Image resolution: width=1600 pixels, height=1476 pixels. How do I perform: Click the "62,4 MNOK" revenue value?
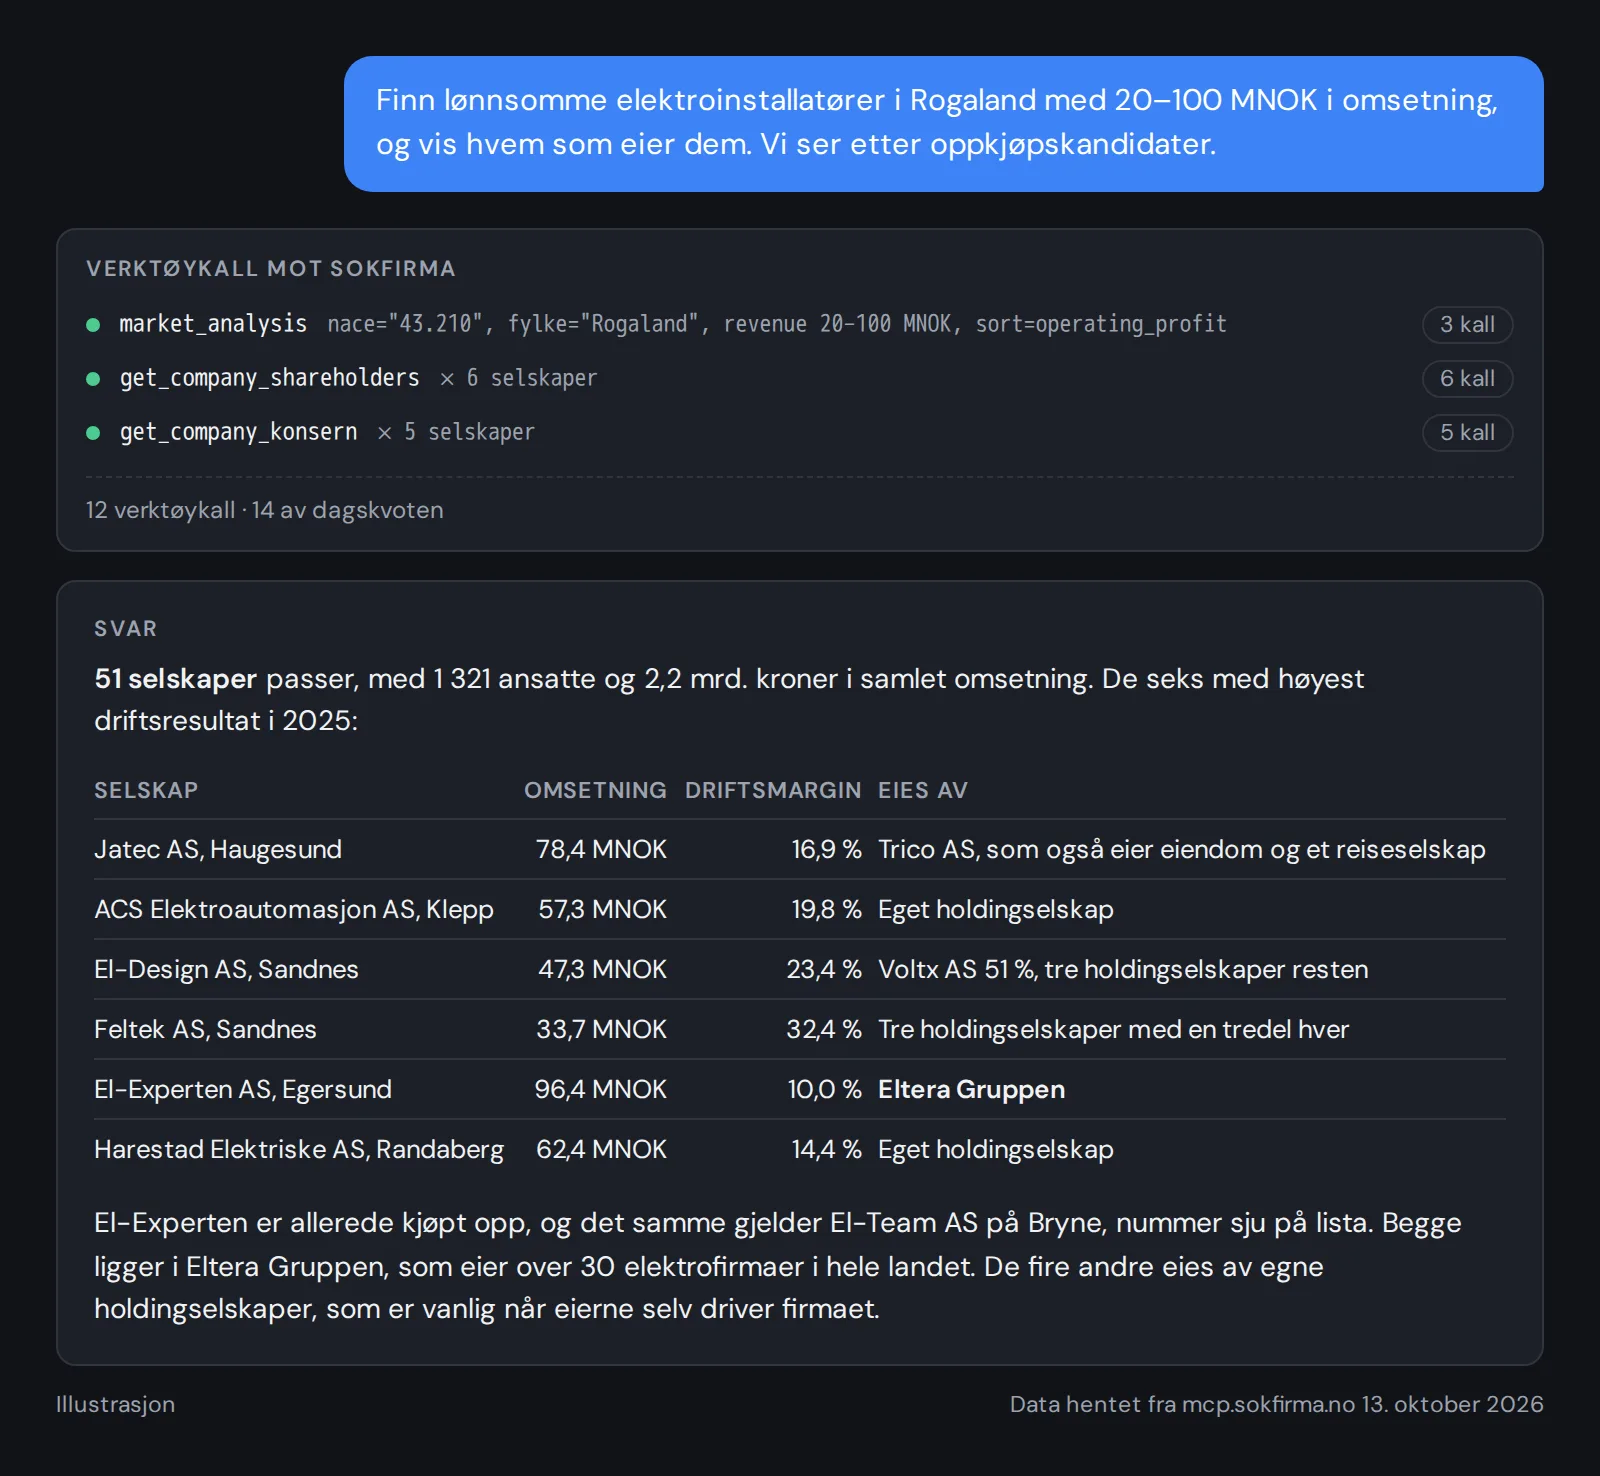(601, 1149)
